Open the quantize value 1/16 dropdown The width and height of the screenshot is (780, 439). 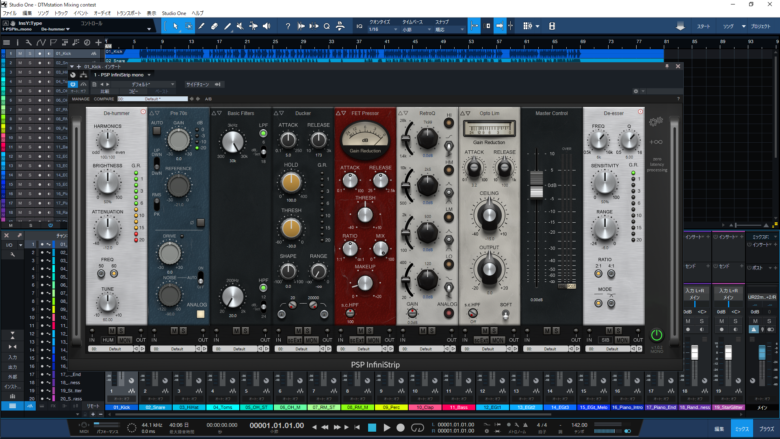click(x=383, y=29)
